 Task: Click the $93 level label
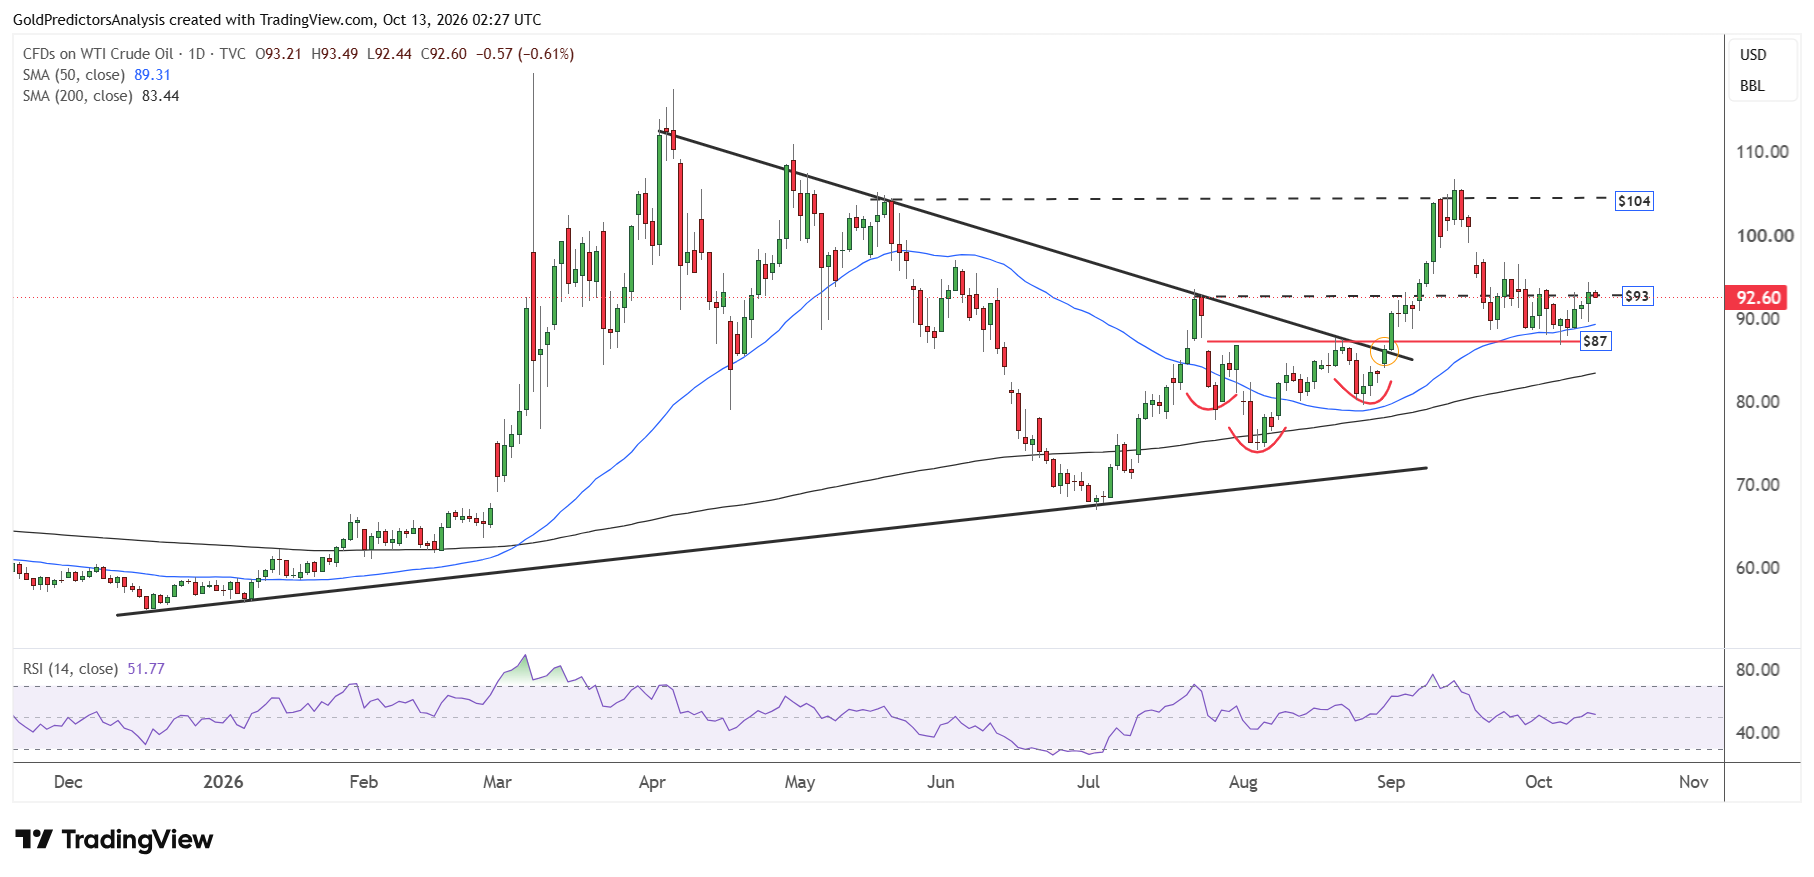coord(1637,296)
